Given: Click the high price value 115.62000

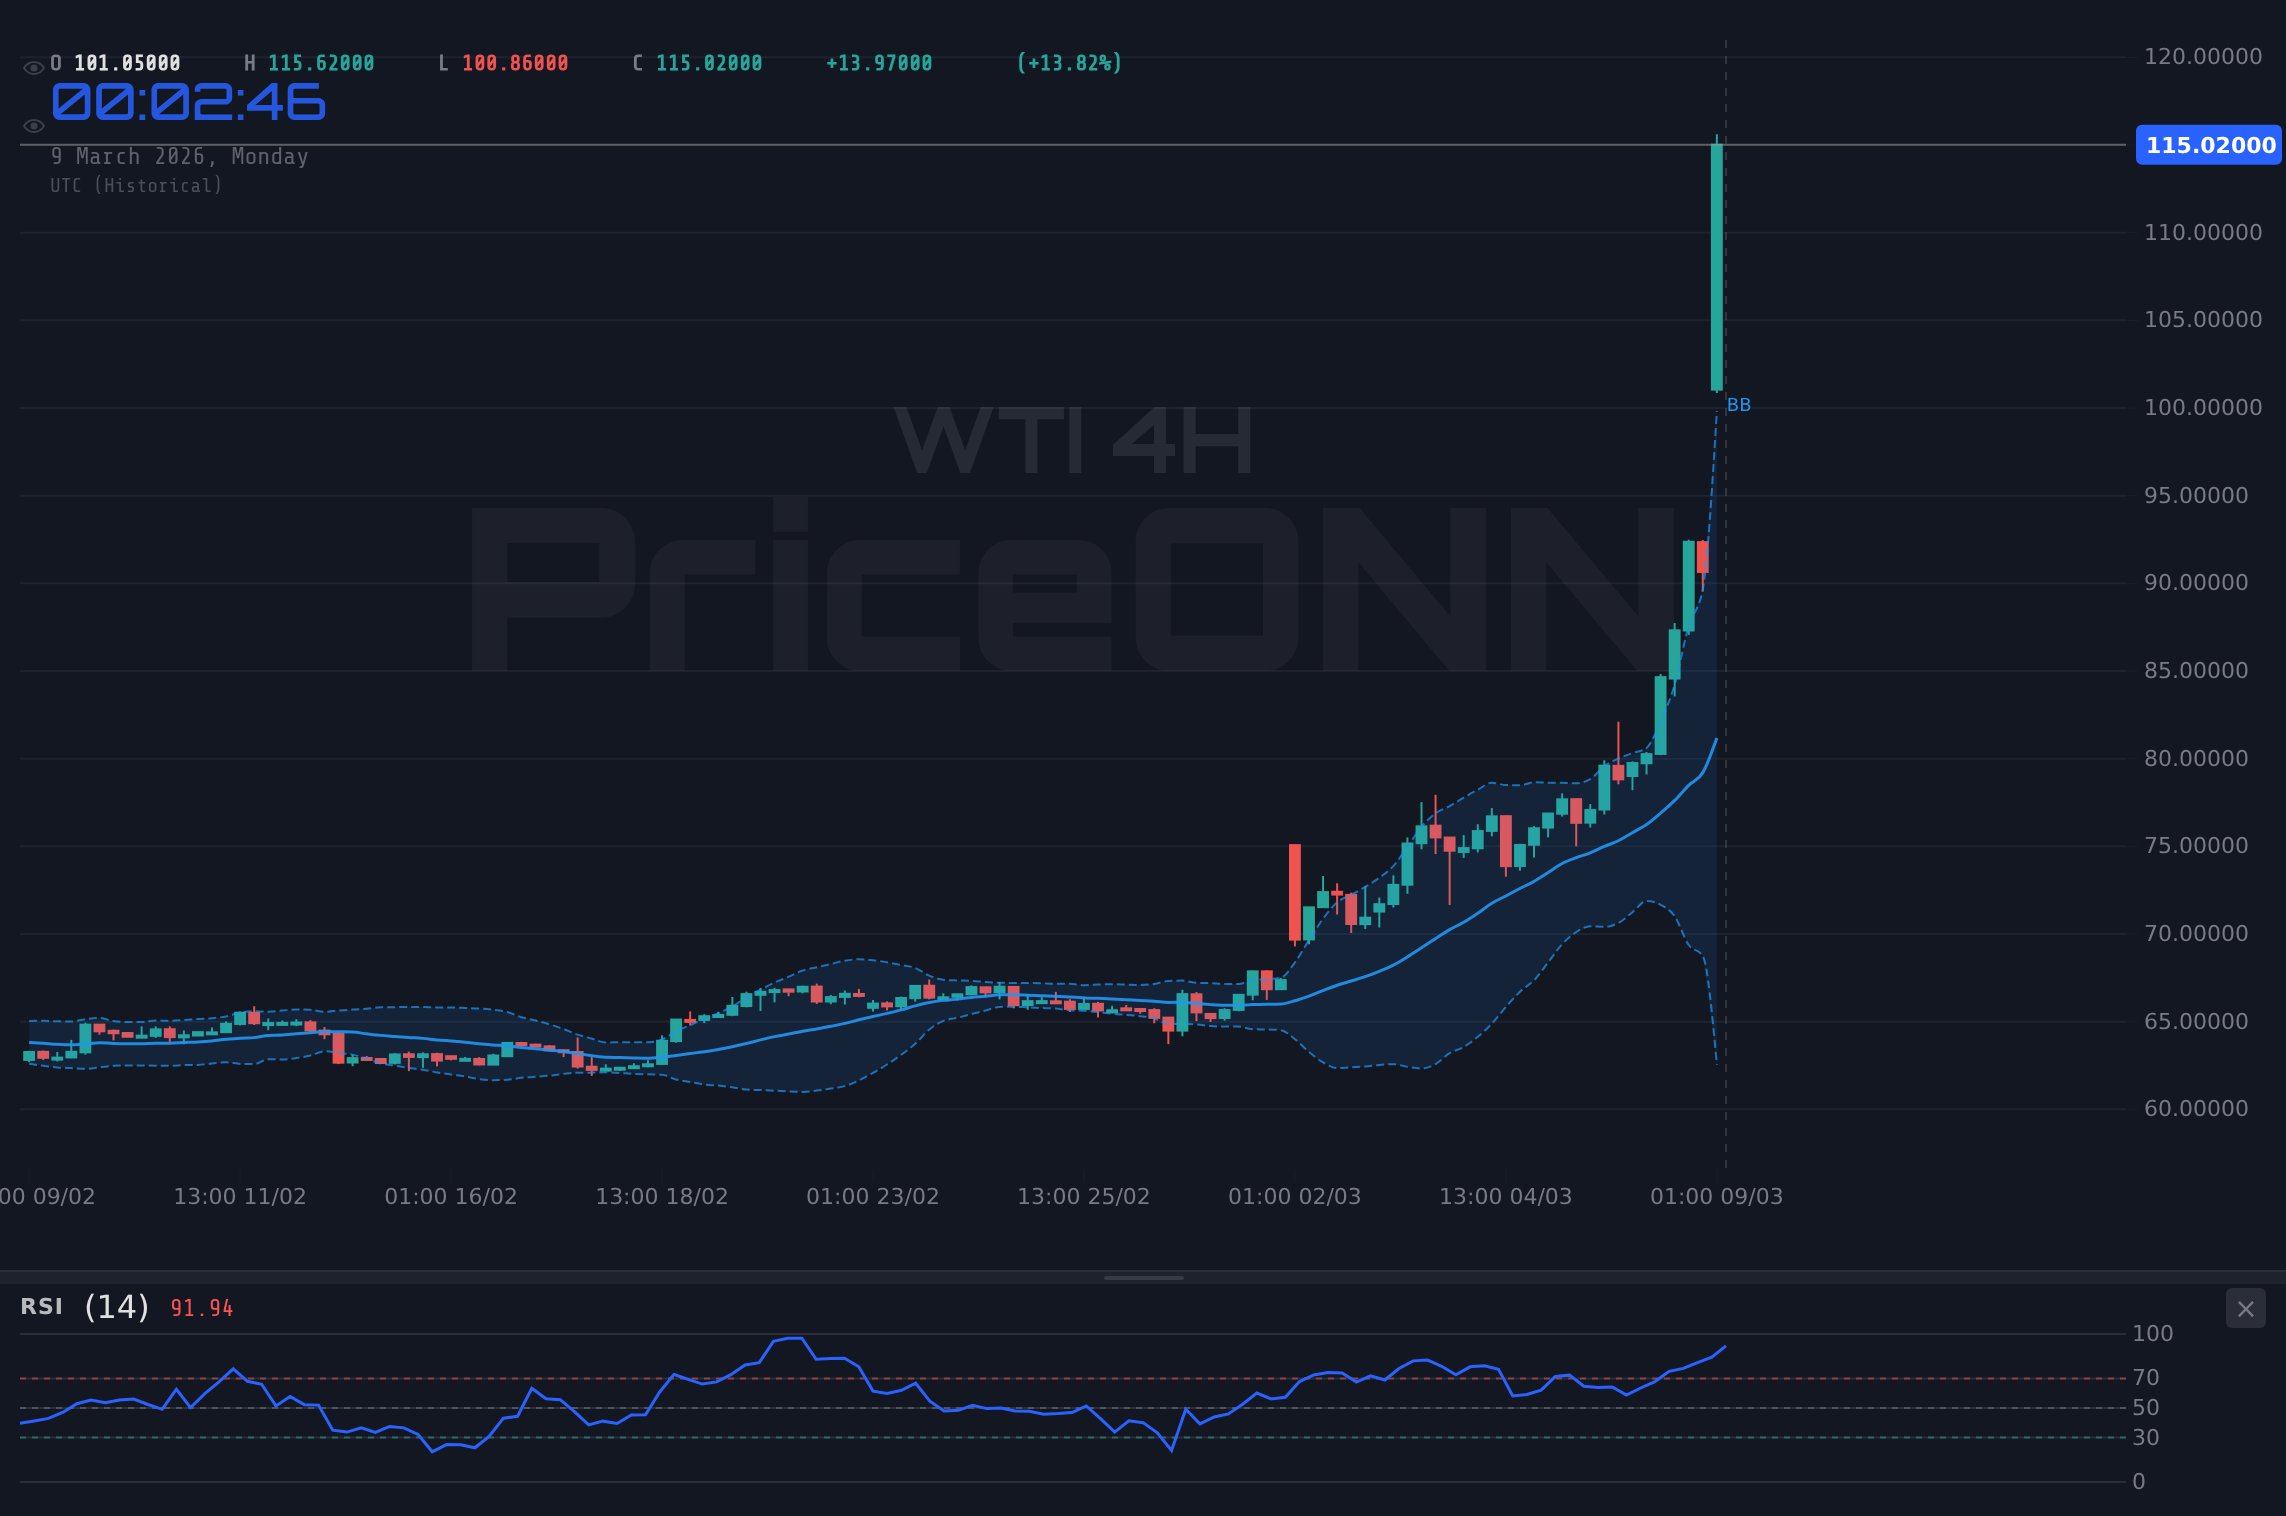Looking at the screenshot, I should (321, 63).
